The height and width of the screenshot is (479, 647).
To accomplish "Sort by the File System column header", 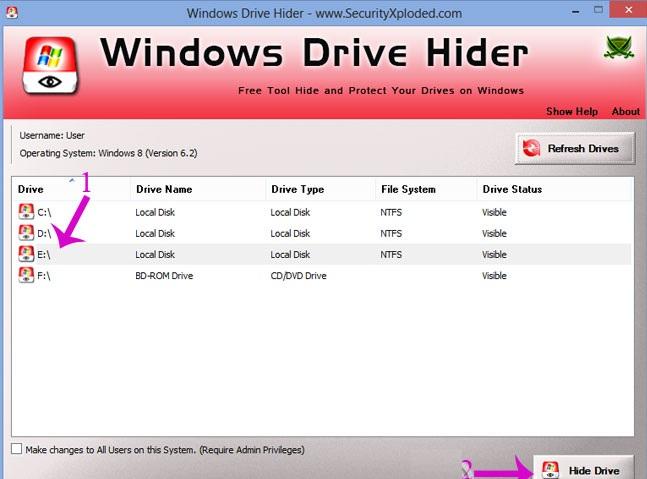I will click(x=426, y=189).
